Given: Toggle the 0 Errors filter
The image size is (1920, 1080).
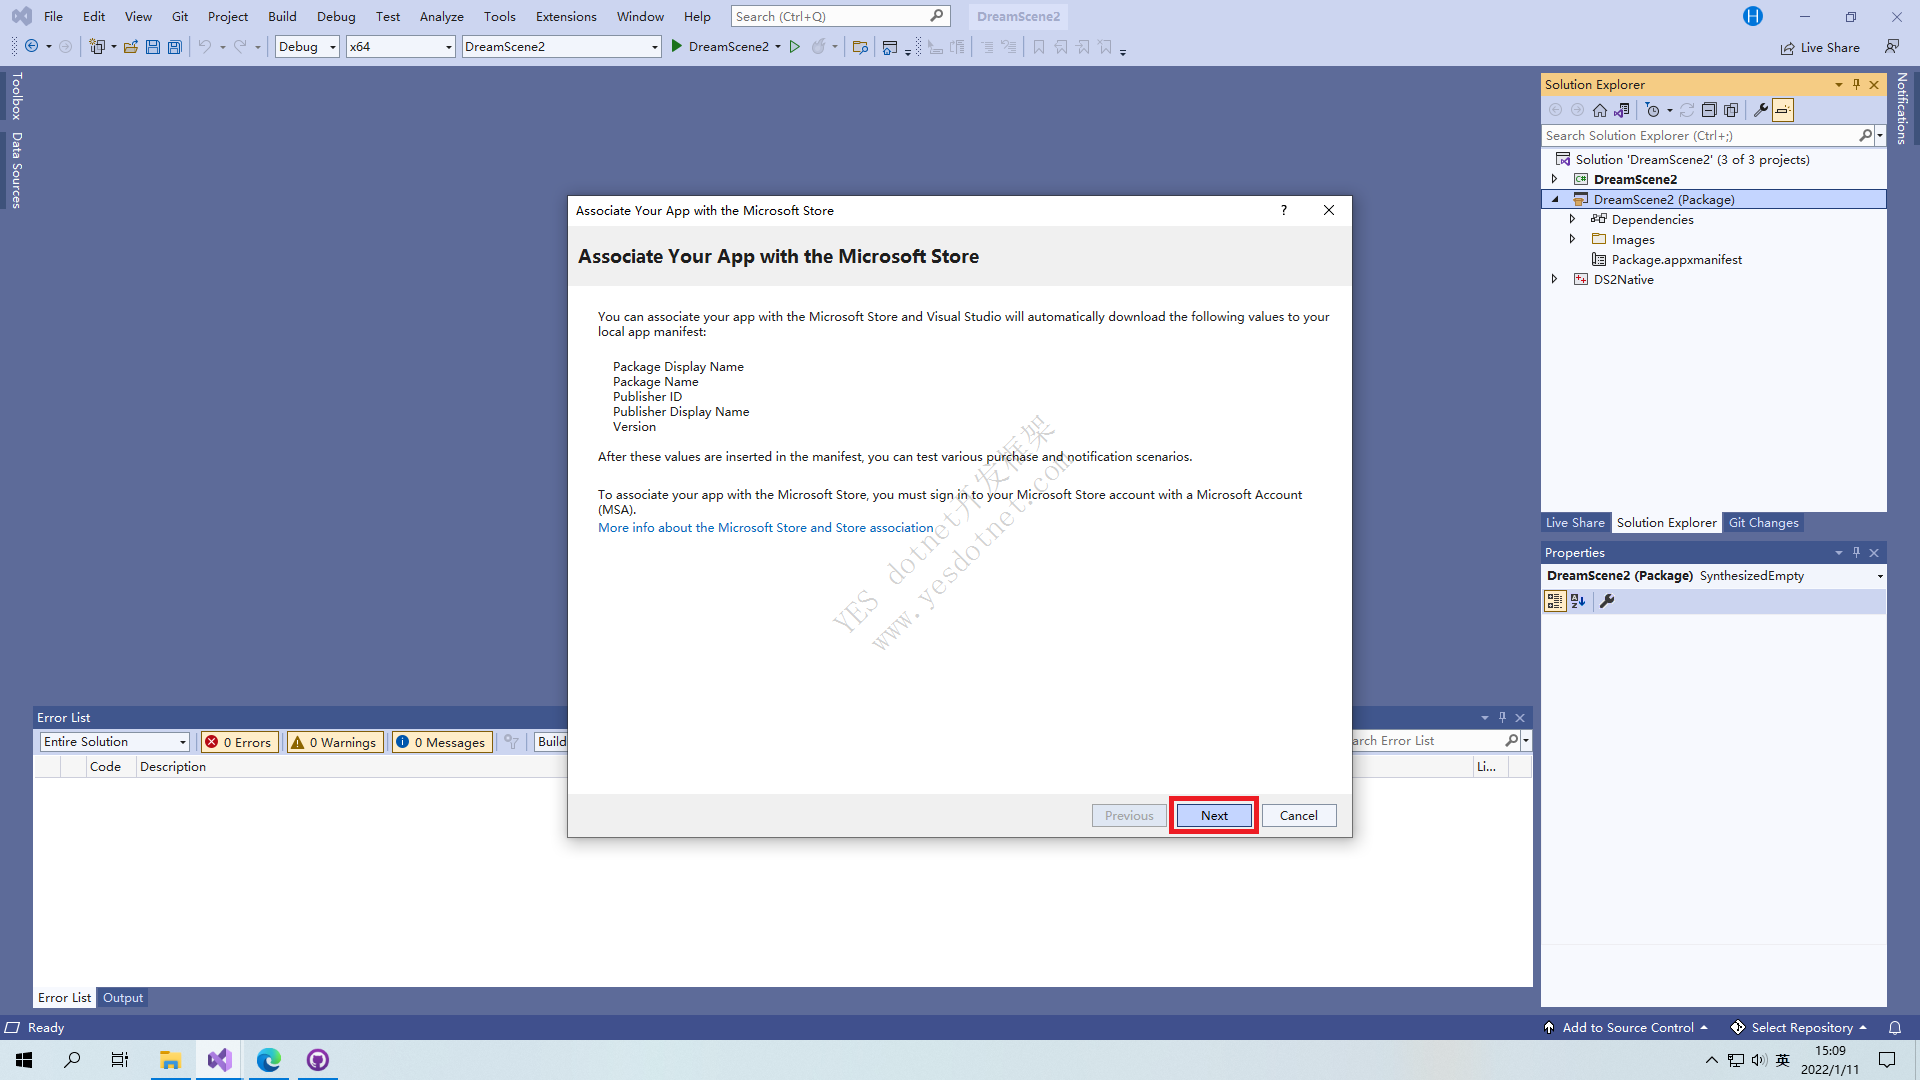Looking at the screenshot, I should pos(240,742).
